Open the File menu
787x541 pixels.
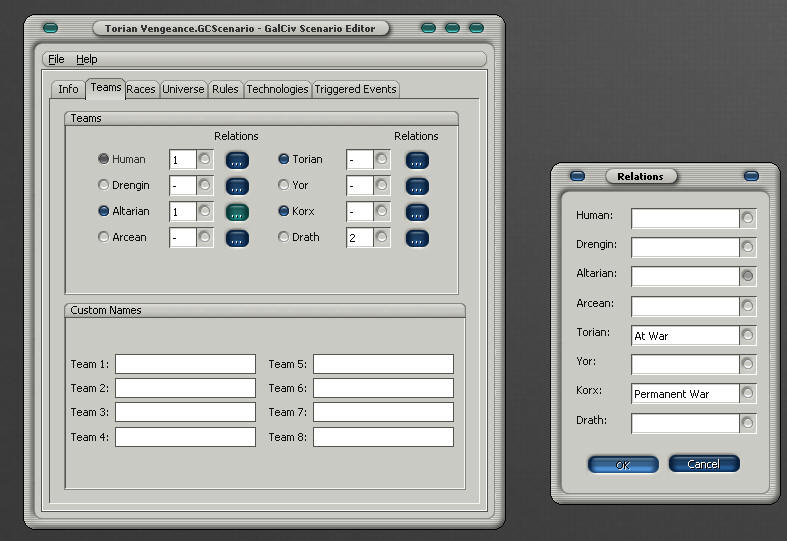coord(56,59)
